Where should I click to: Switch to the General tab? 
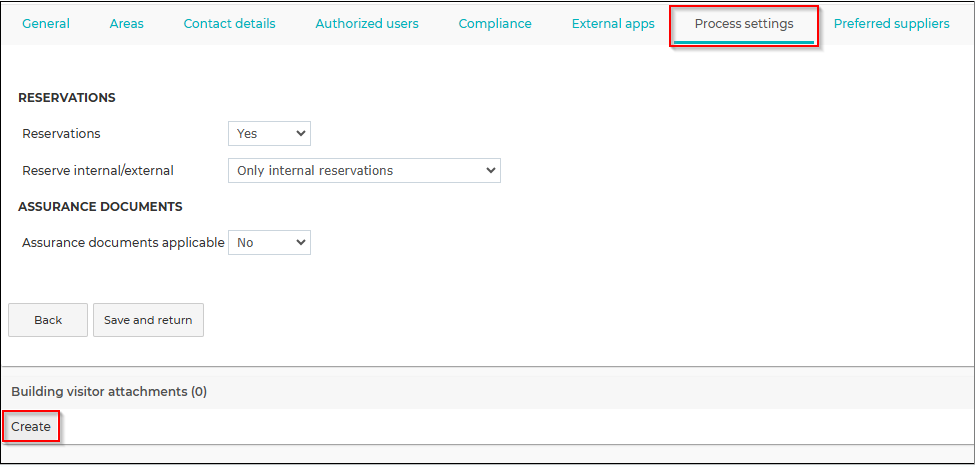(46, 24)
